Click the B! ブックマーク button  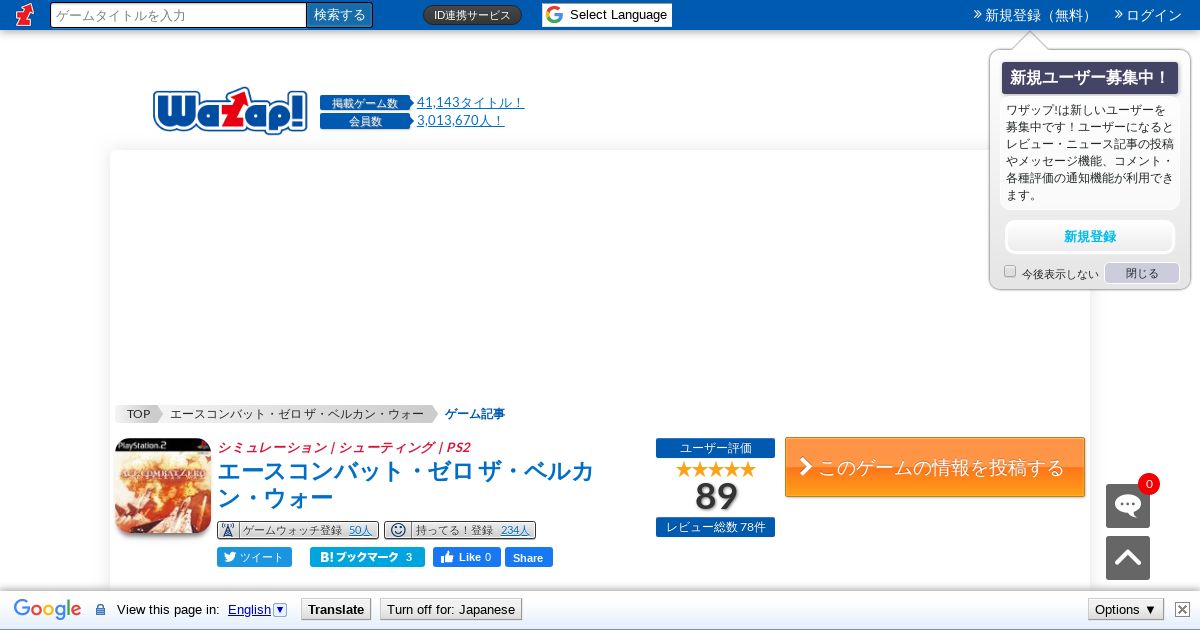click(367, 557)
